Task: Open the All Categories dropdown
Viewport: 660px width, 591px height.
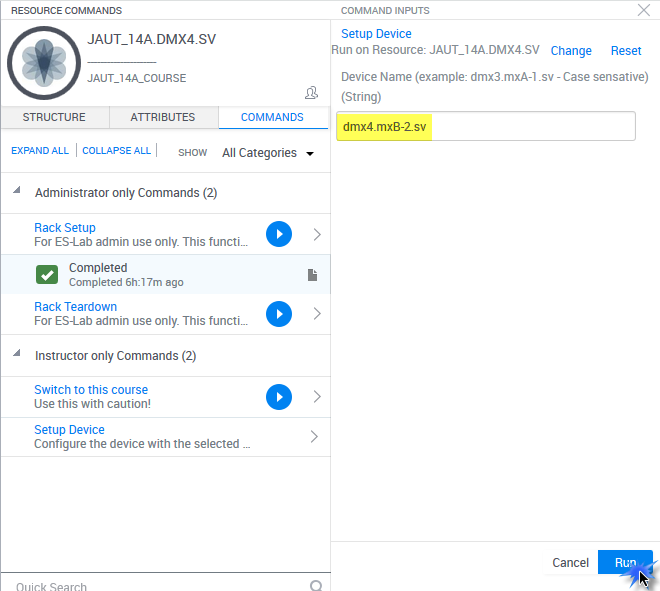Action: (x=267, y=153)
